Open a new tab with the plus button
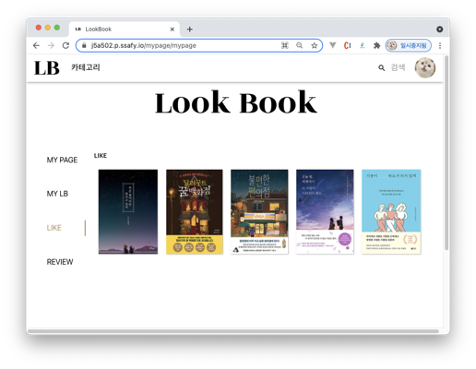This screenshot has width=476, height=369. click(190, 29)
